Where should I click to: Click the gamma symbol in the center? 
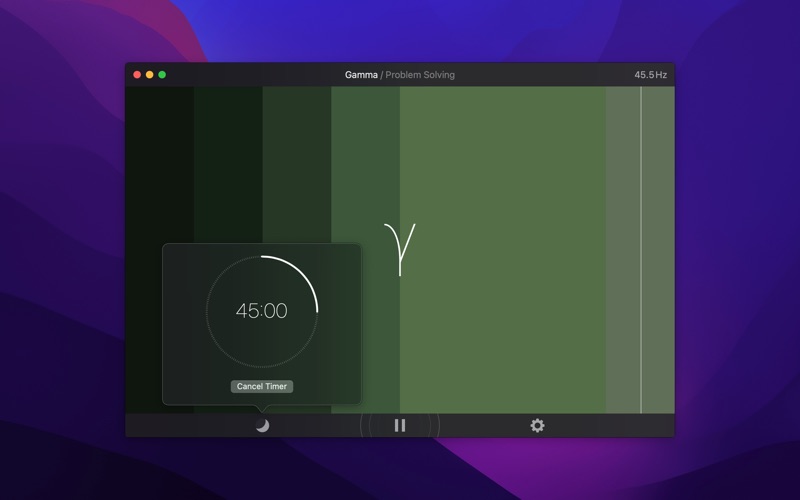pos(400,249)
